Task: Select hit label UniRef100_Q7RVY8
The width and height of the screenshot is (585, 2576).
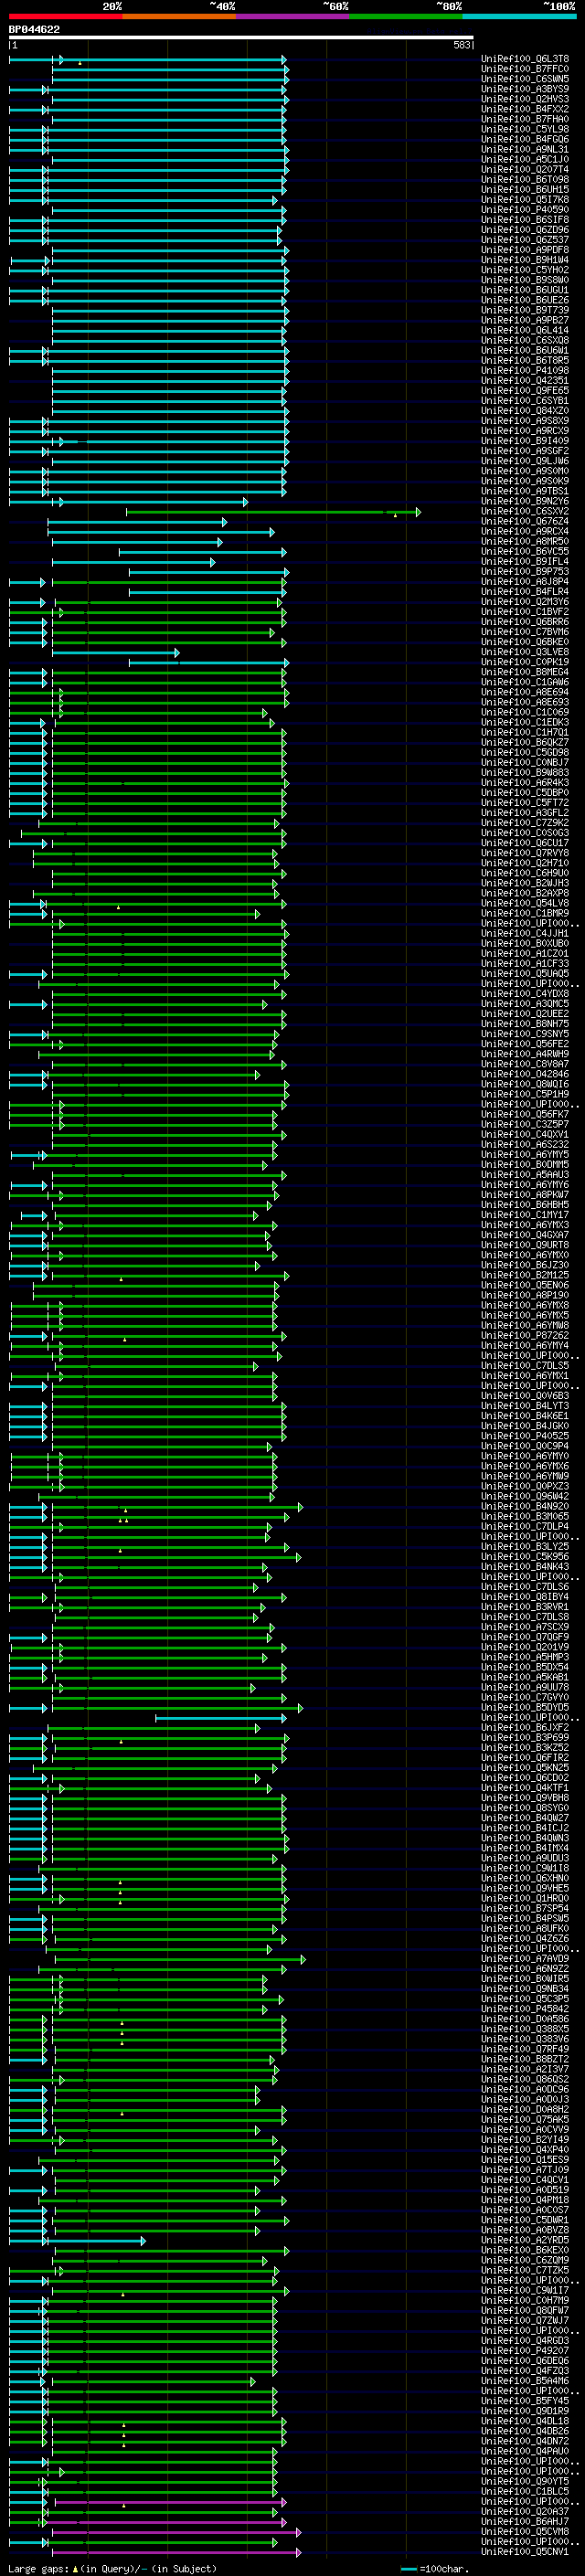Action: (525, 853)
